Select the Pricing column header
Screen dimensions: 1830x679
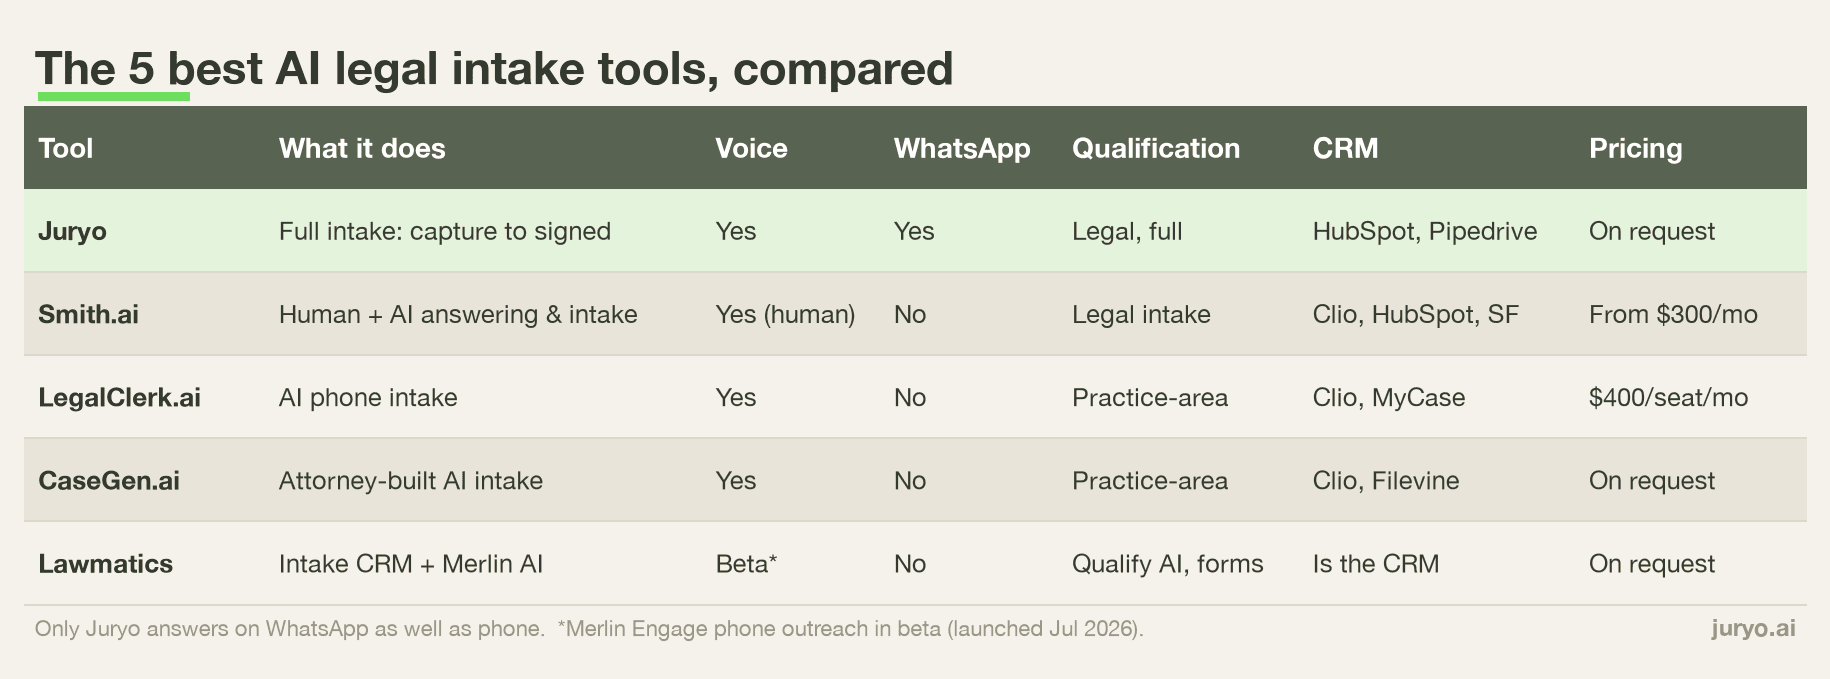click(x=1635, y=148)
